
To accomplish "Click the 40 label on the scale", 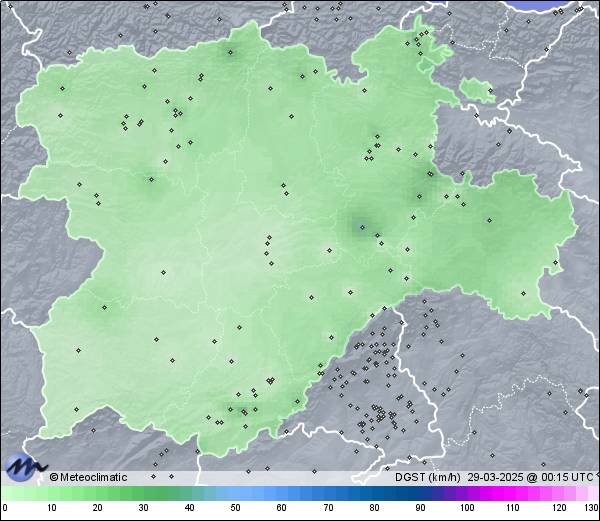I will click(x=190, y=508).
